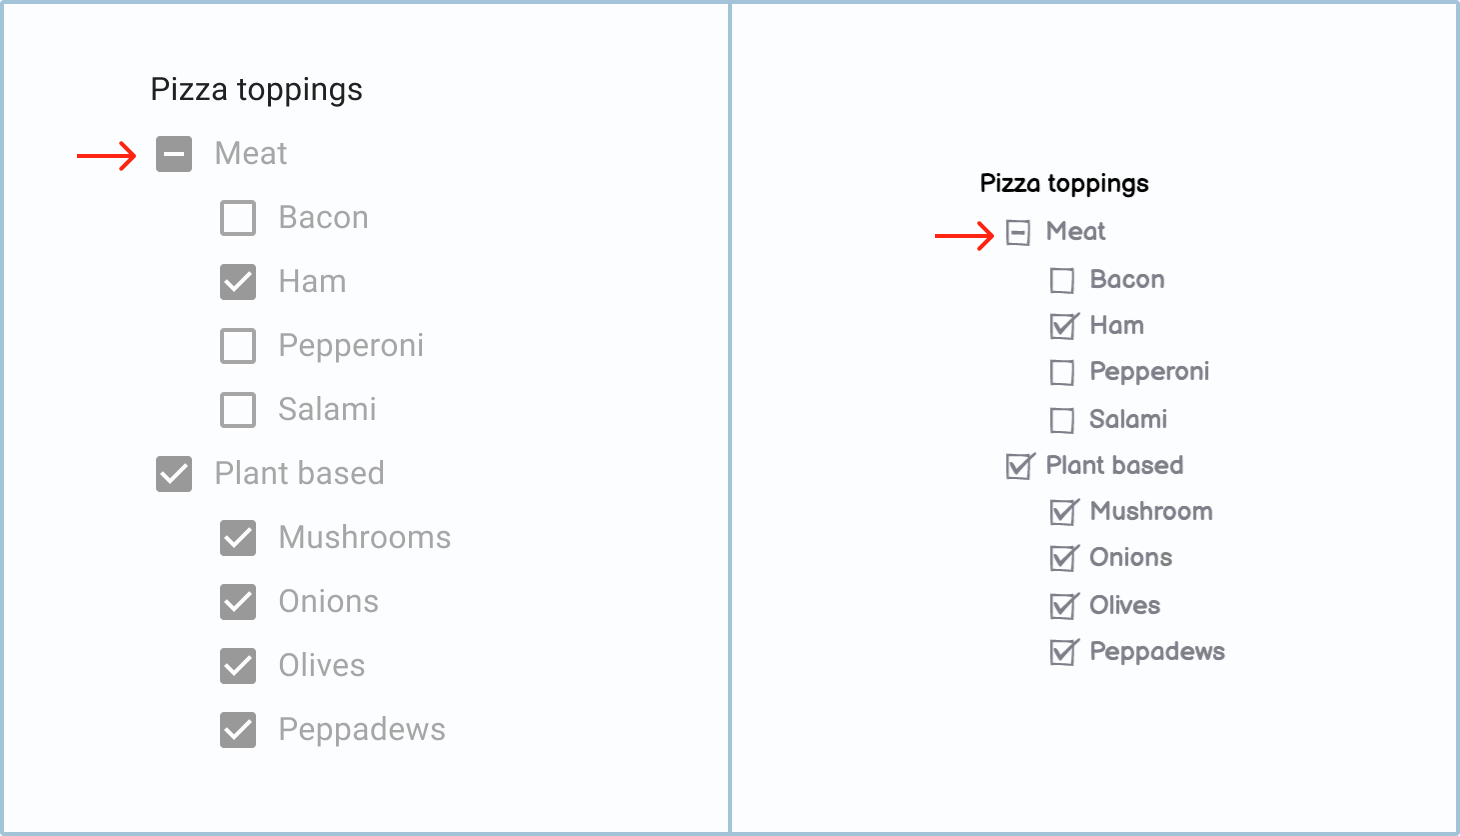Viewport: 1460px width, 836px height.
Task: Uncheck the wireframe-style Ham checkbox
Action: [1062, 327]
